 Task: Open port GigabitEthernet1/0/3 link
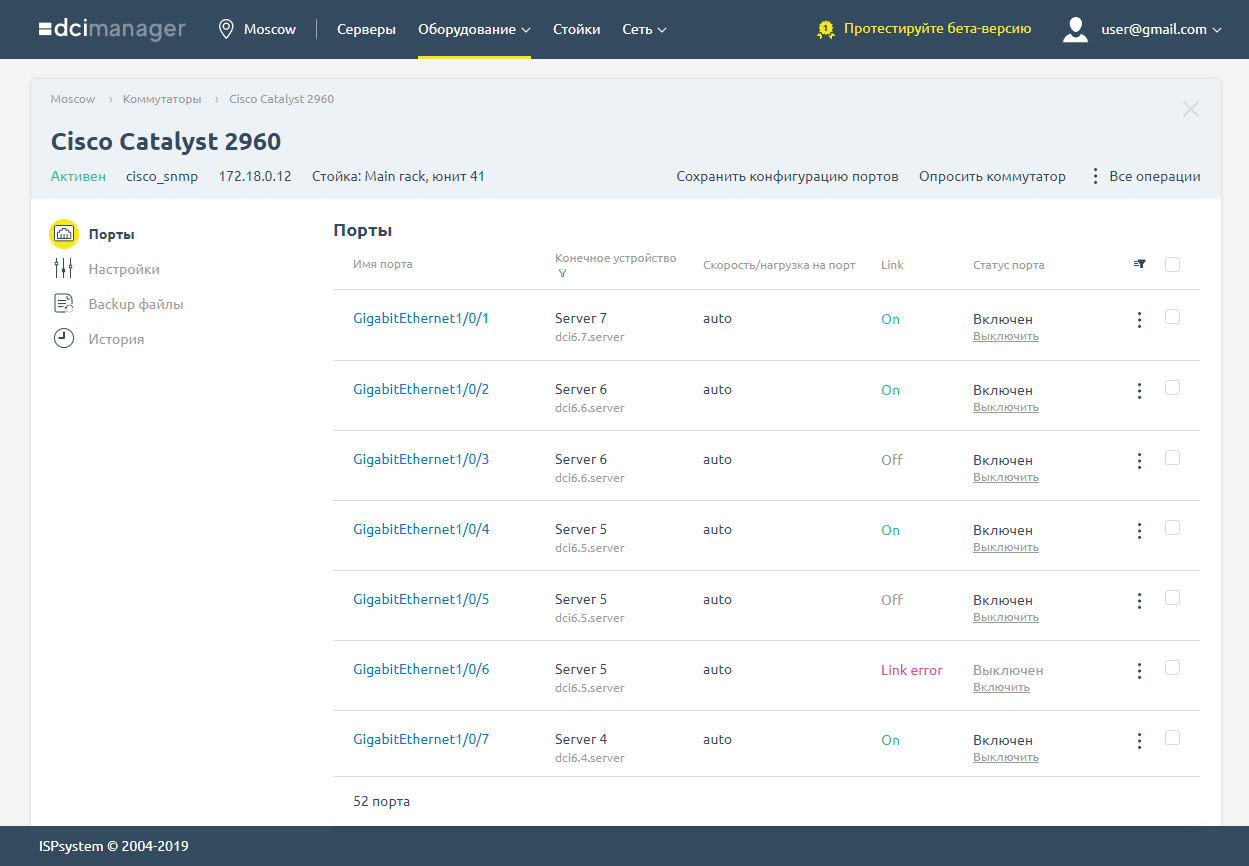(421, 459)
